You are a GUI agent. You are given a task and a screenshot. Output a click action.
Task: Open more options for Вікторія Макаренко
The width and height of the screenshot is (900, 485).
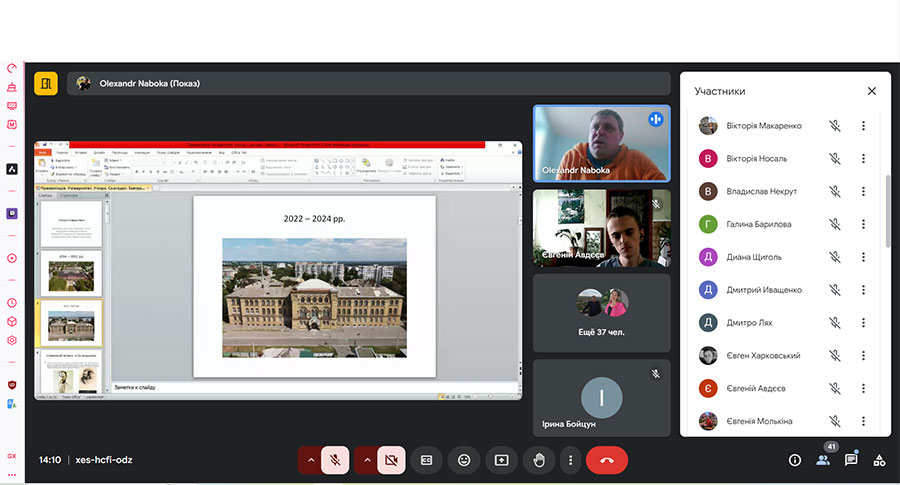coord(863,126)
